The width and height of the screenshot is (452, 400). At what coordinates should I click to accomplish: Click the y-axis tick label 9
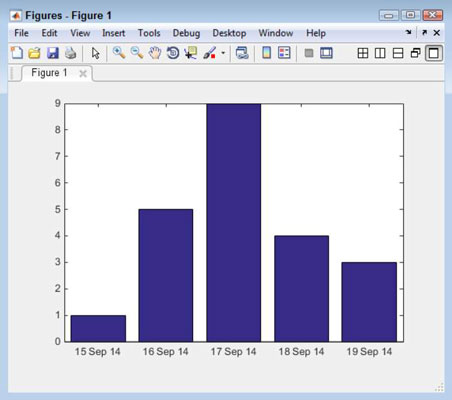click(58, 103)
